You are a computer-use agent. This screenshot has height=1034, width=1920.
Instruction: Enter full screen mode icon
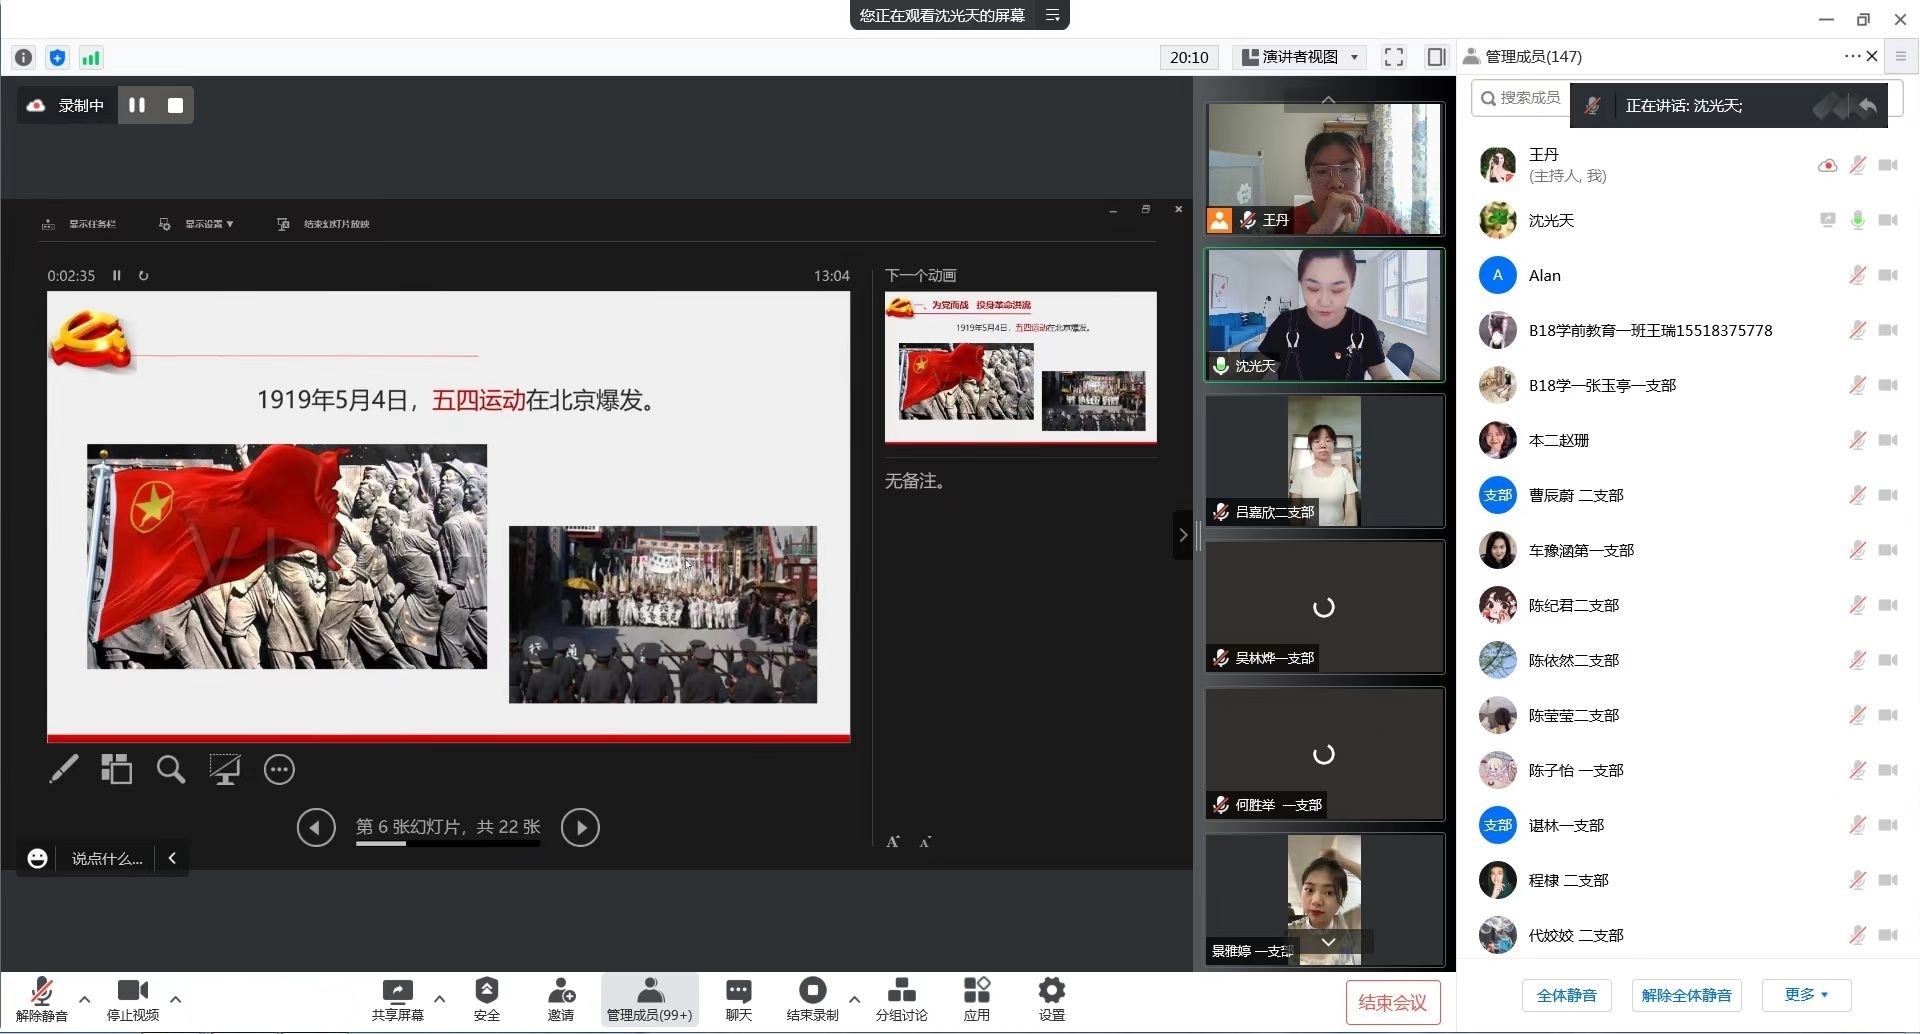click(1393, 57)
